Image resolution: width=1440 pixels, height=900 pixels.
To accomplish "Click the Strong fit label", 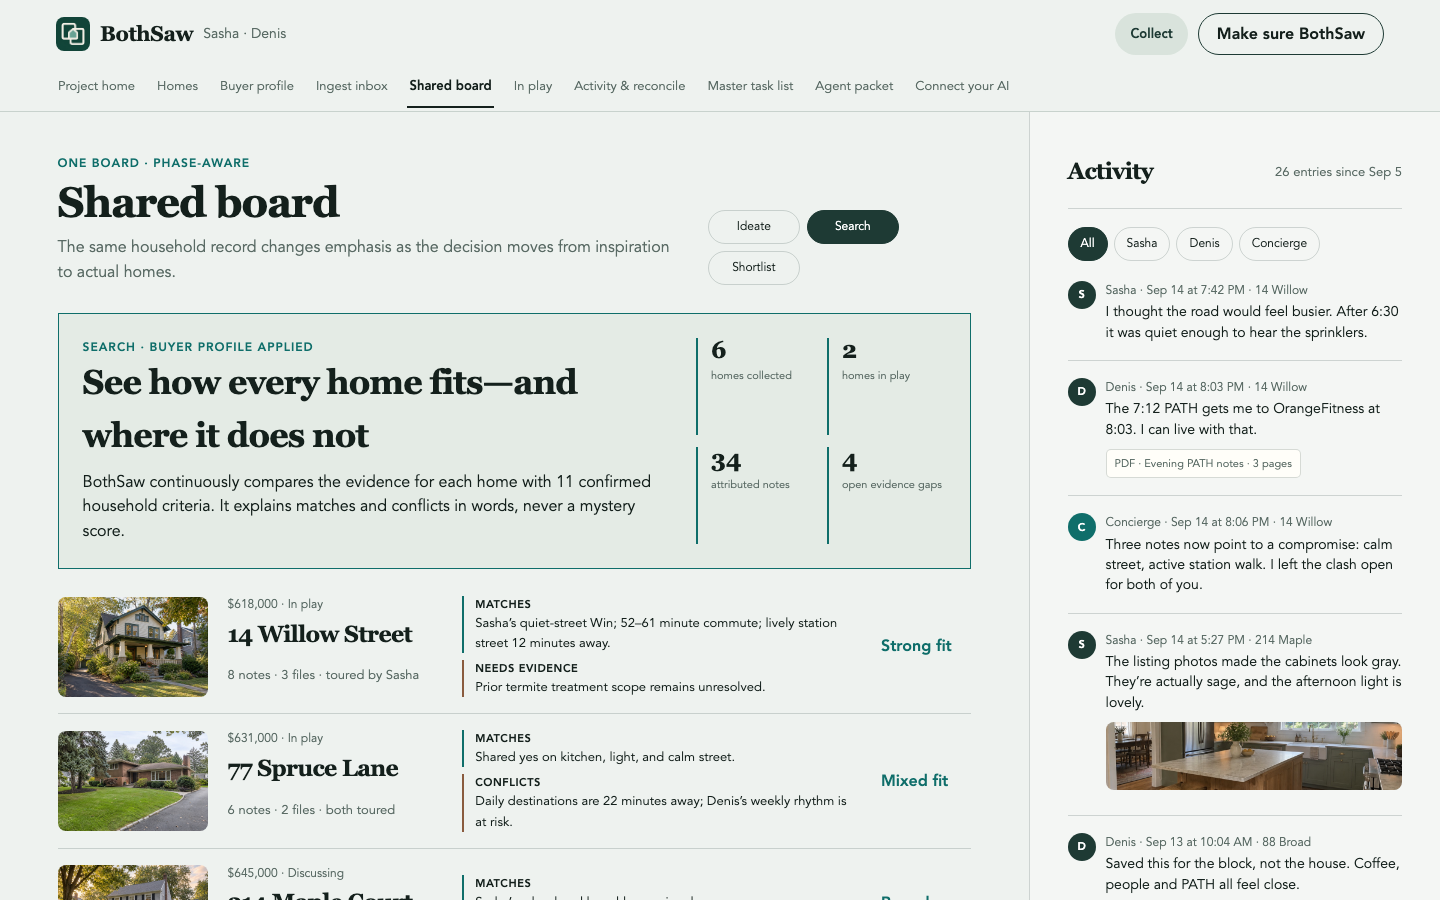I will pyautogui.click(x=916, y=646).
